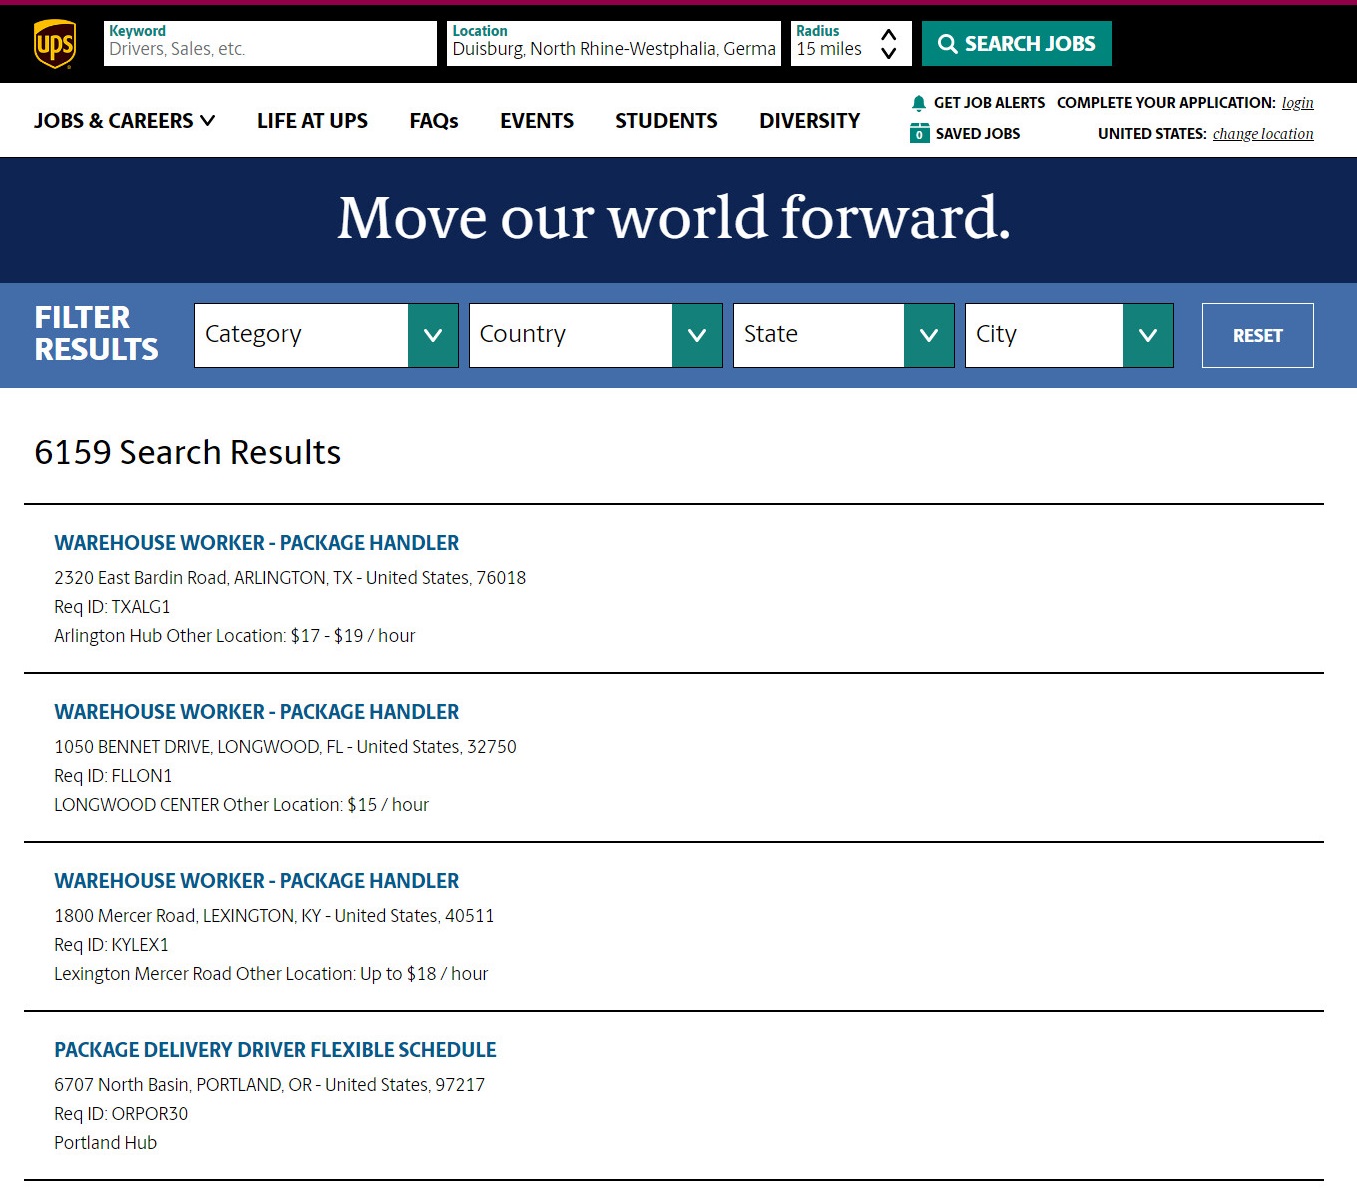Click the change location link

1263,134
